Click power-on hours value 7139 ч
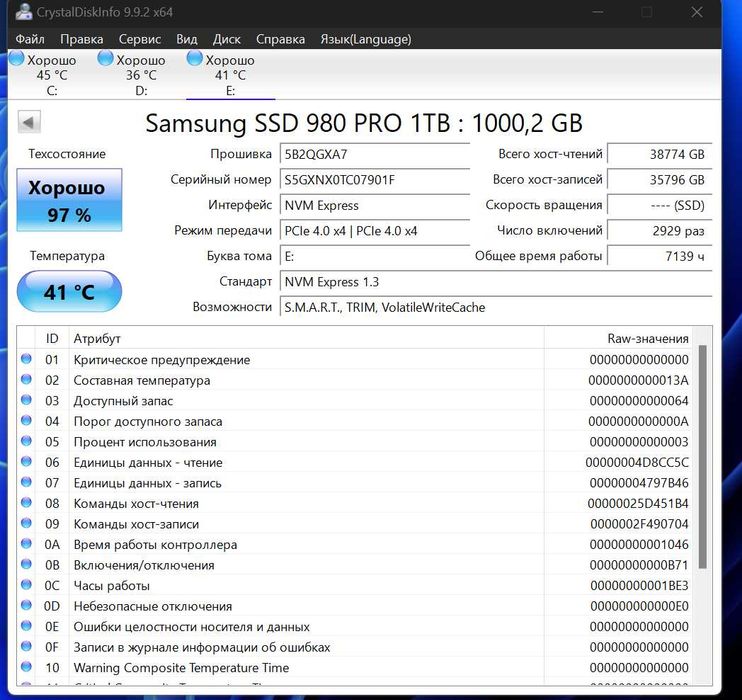The image size is (742, 700). tap(660, 257)
